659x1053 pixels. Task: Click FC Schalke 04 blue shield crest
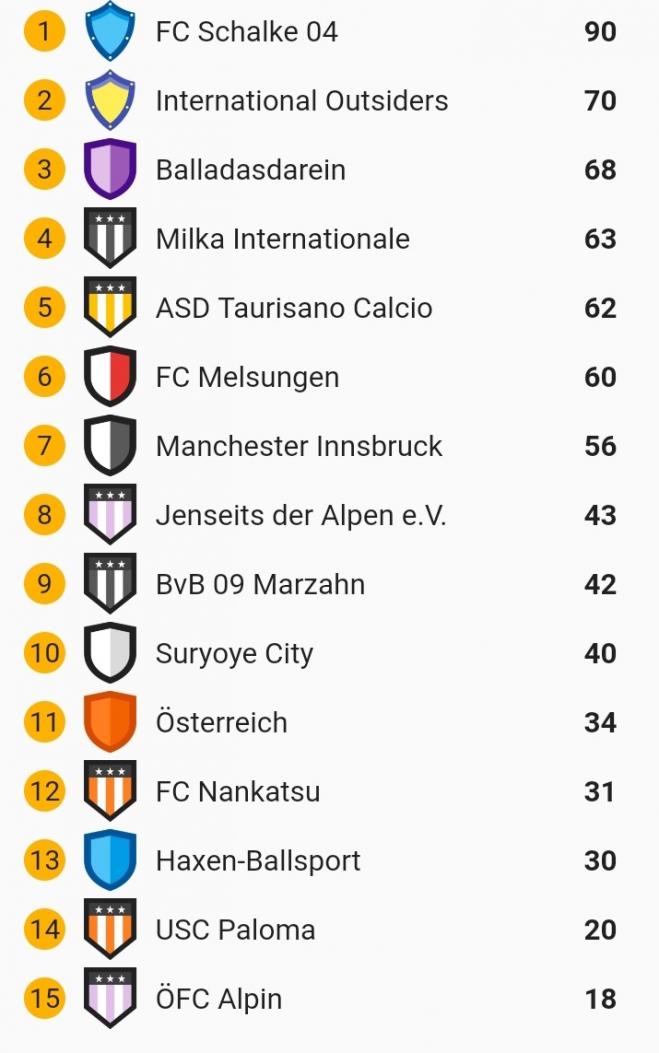coord(110,31)
